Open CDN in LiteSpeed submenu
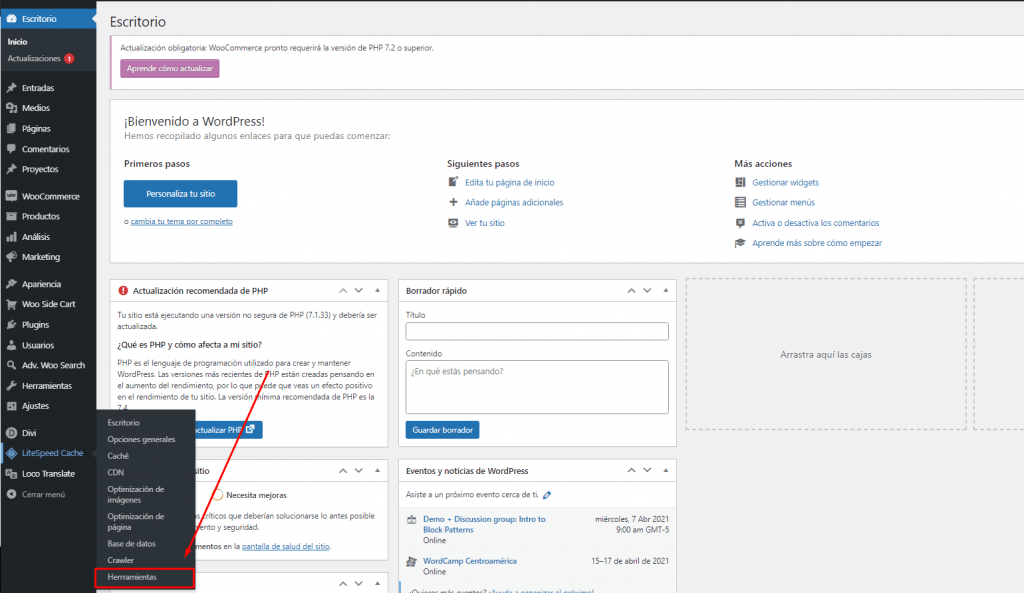The height and width of the screenshot is (593, 1024). click(x=116, y=472)
